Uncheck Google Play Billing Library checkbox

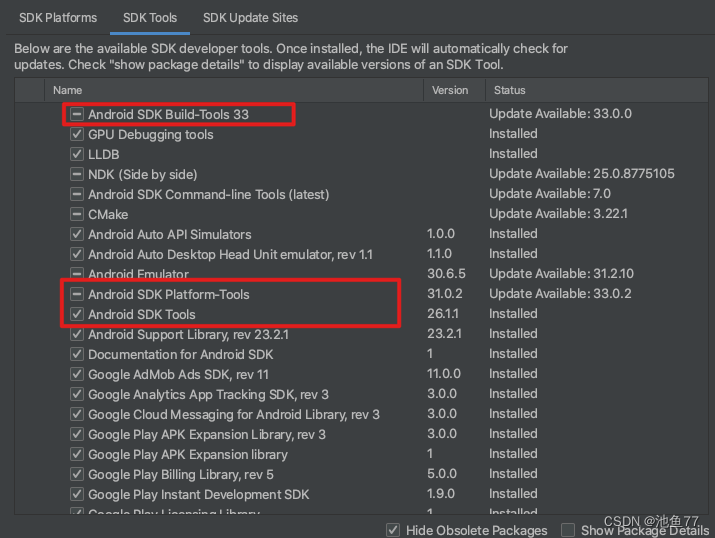[x=77, y=474]
